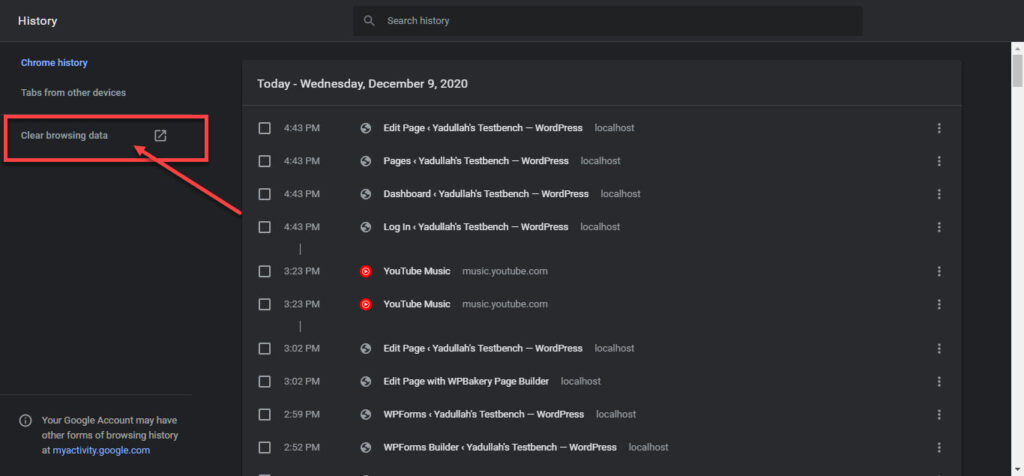Click the vertical scrollbar thumb
Screen dimensions: 1024x476
[x=1017, y=71]
